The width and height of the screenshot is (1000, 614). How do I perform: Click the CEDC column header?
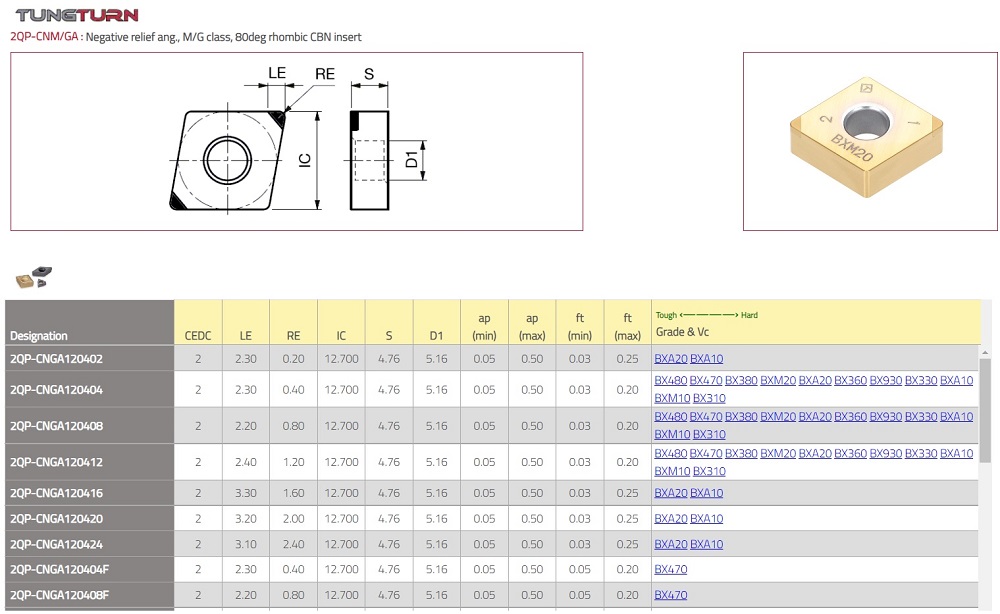coord(198,323)
